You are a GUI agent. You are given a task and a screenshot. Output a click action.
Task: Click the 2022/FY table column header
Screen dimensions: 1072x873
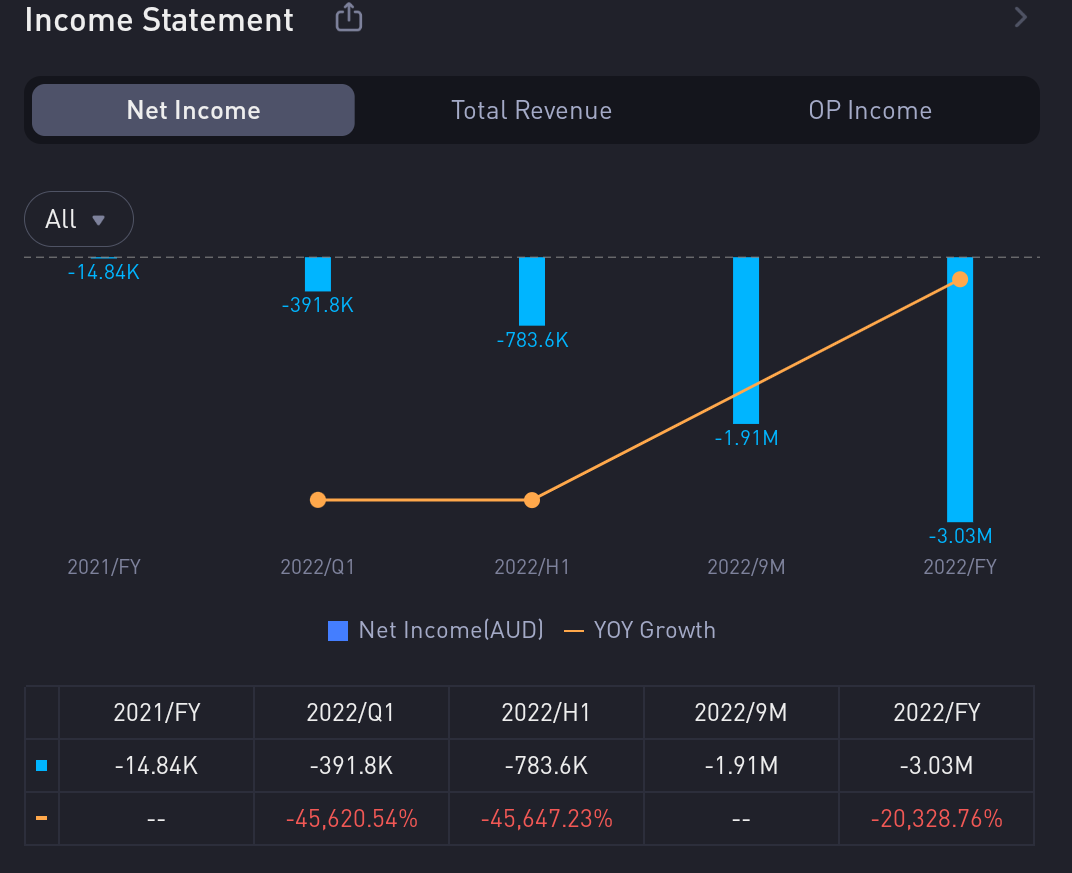936,713
